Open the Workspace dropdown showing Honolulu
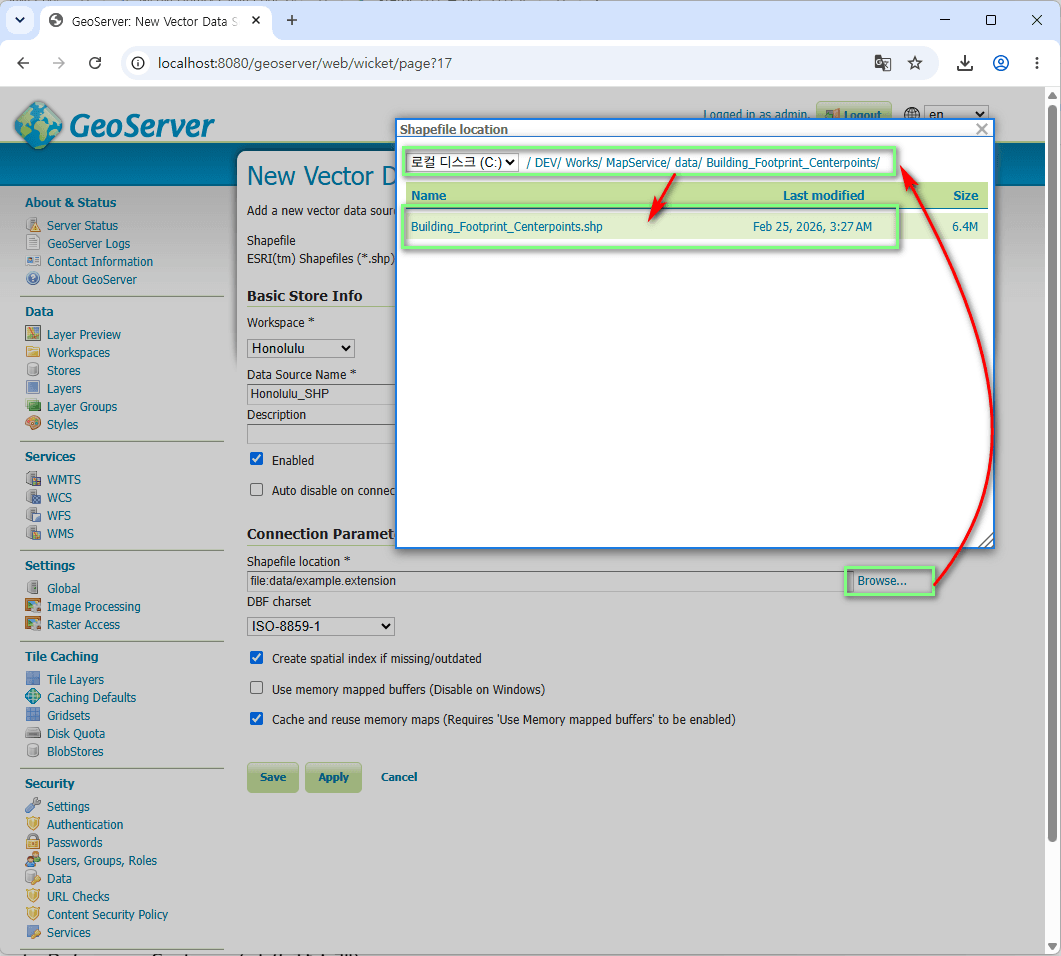Viewport: 1061px width, 956px height. pos(300,348)
